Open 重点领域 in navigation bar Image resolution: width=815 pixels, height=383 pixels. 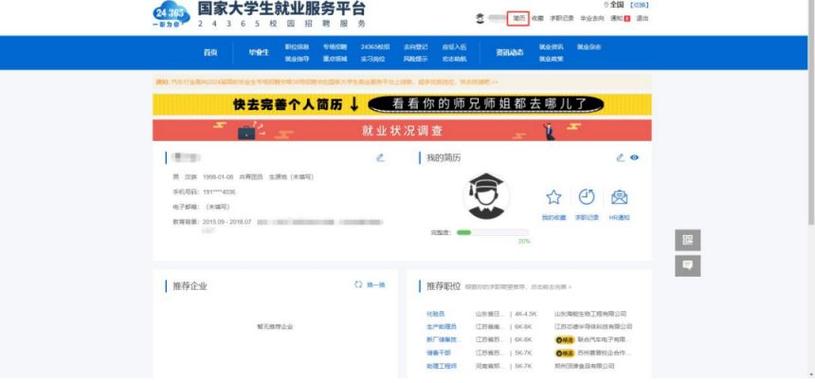335,59
